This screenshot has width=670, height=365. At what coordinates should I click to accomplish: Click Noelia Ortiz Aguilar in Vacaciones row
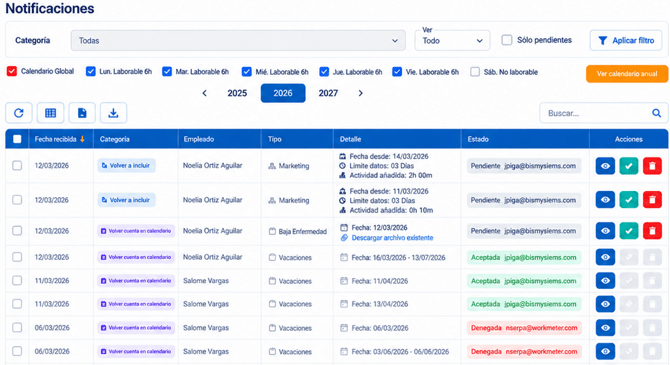coord(212,257)
